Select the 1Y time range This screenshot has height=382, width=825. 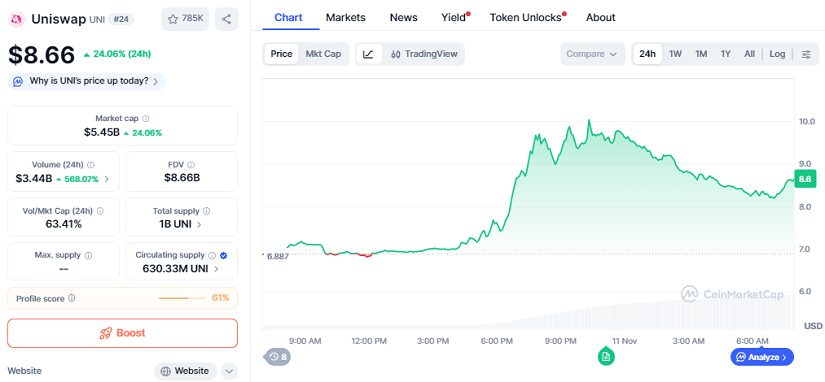[726, 54]
